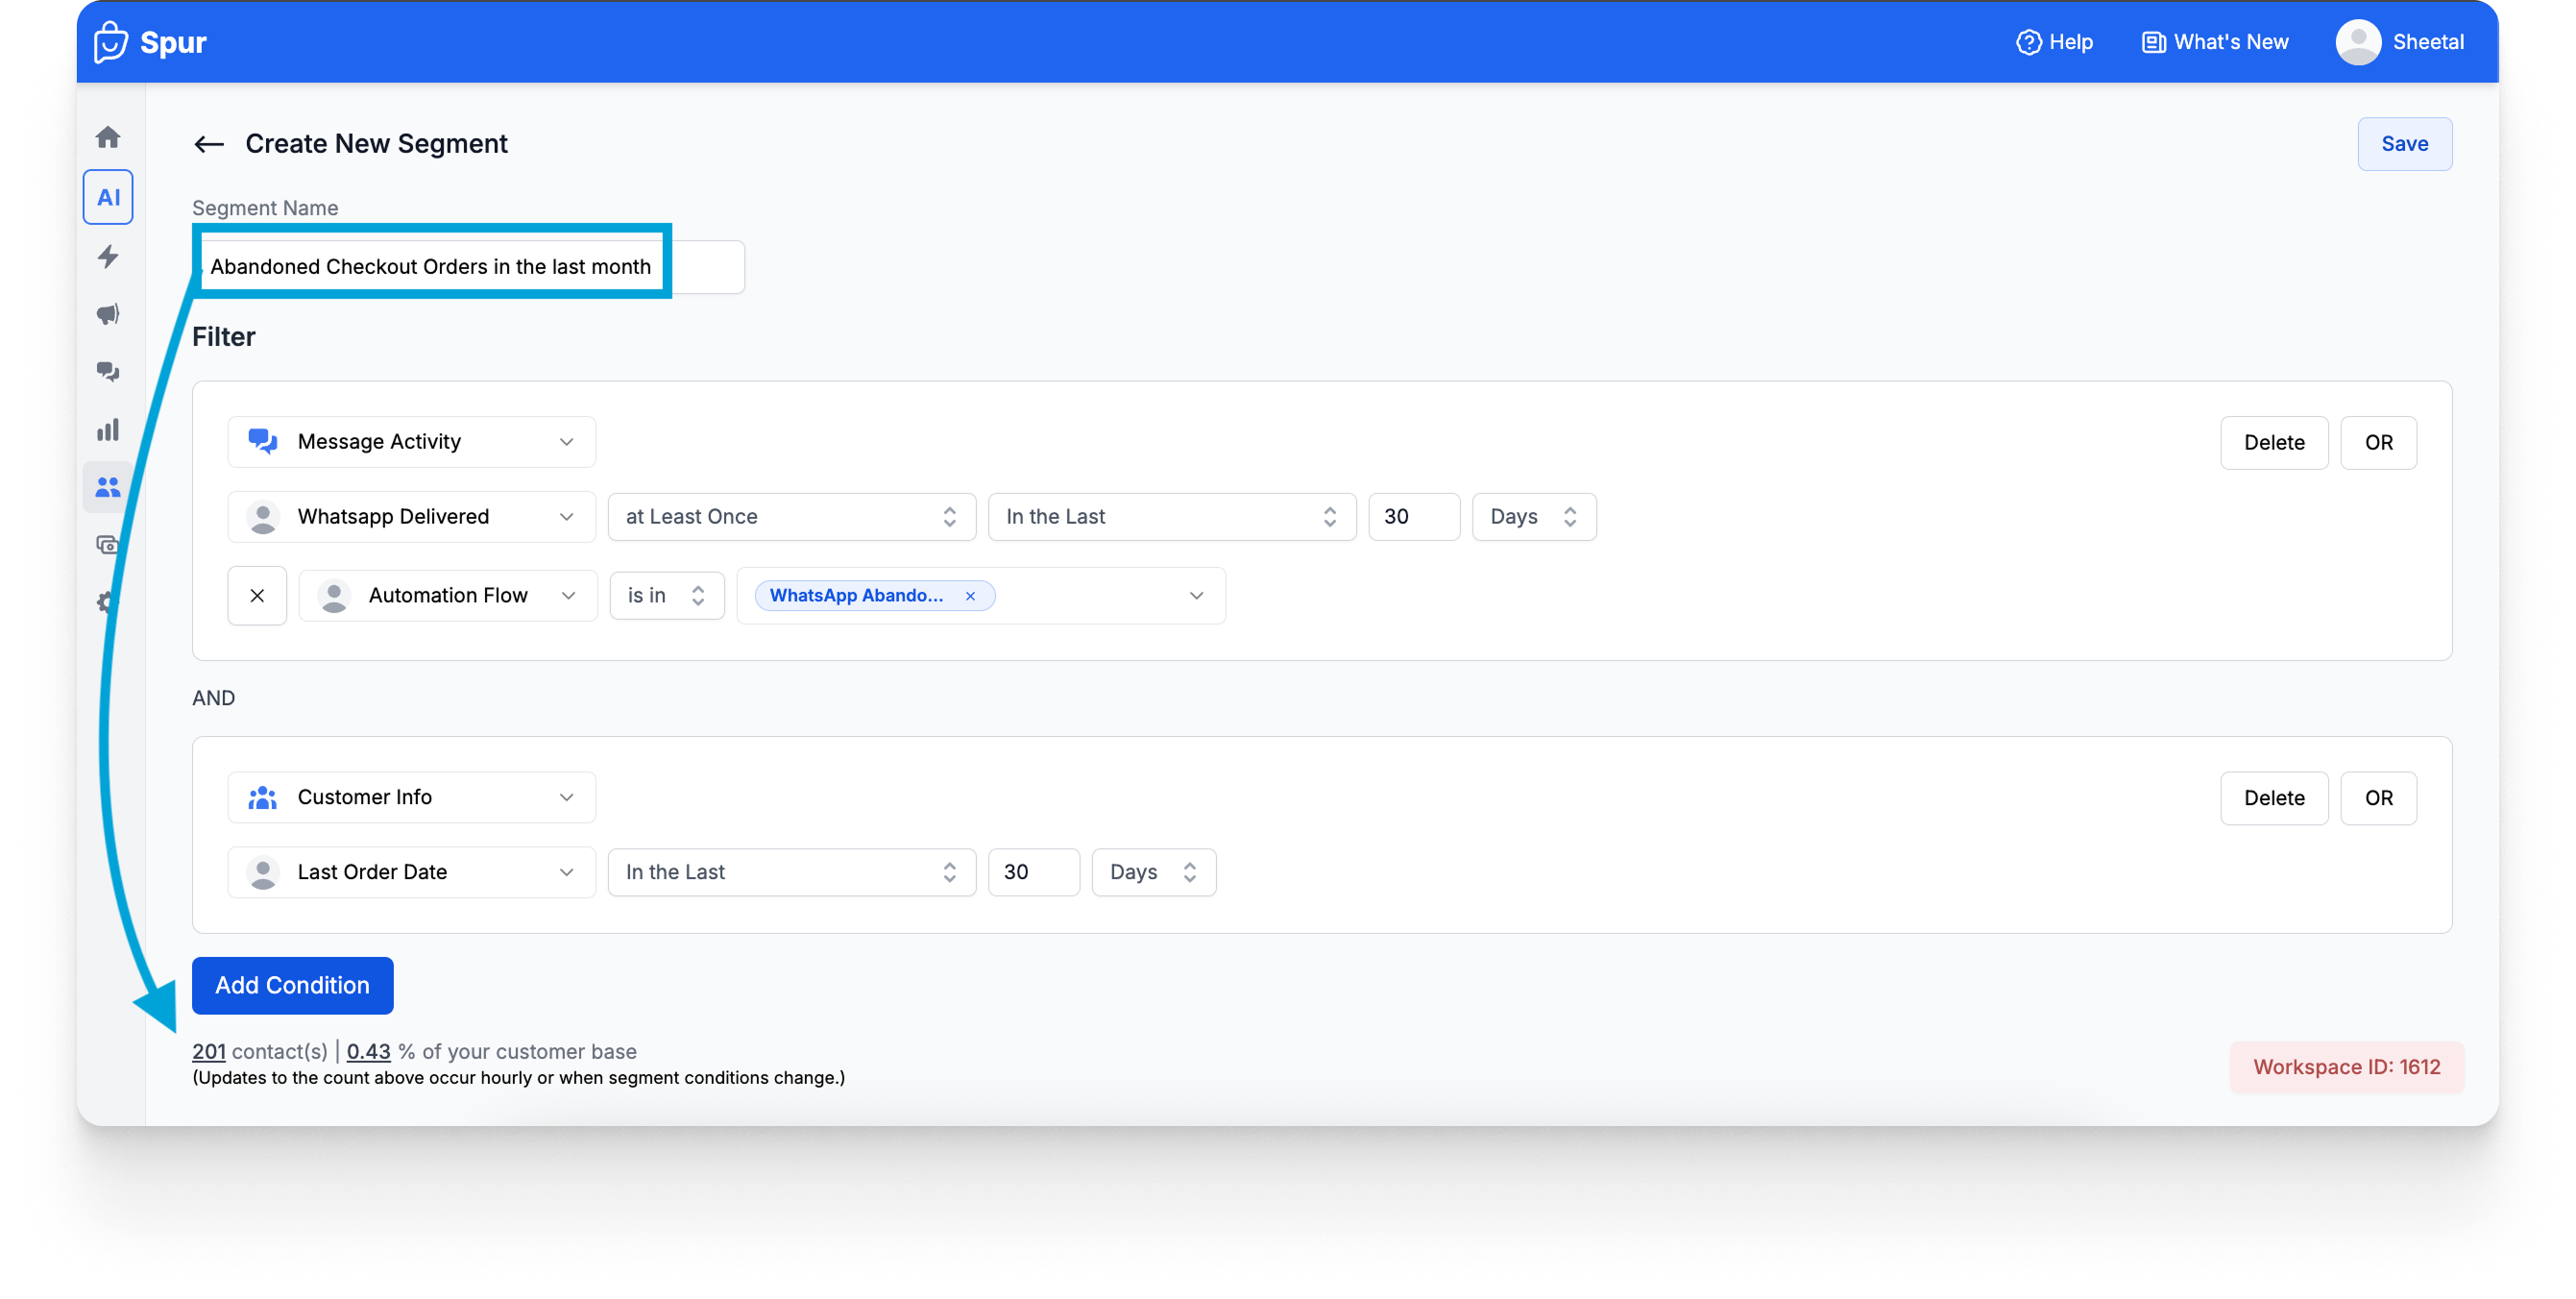Open Campaigns megaphone icon in sidebar
Screen dimensions: 2576x1299
click(x=108, y=314)
